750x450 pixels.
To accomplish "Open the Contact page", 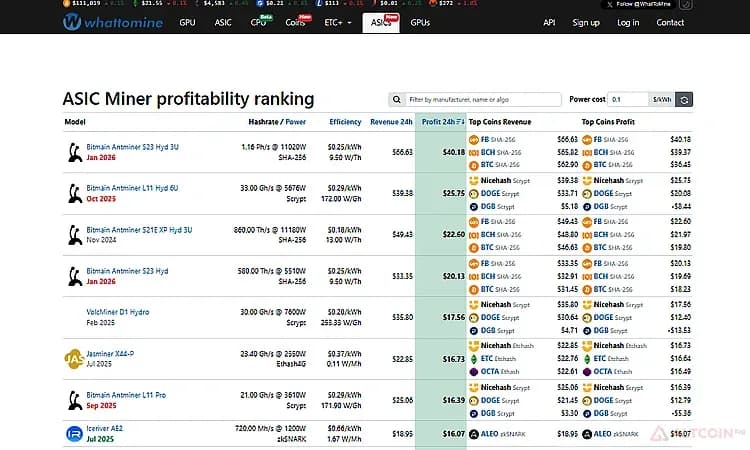I will [670, 22].
